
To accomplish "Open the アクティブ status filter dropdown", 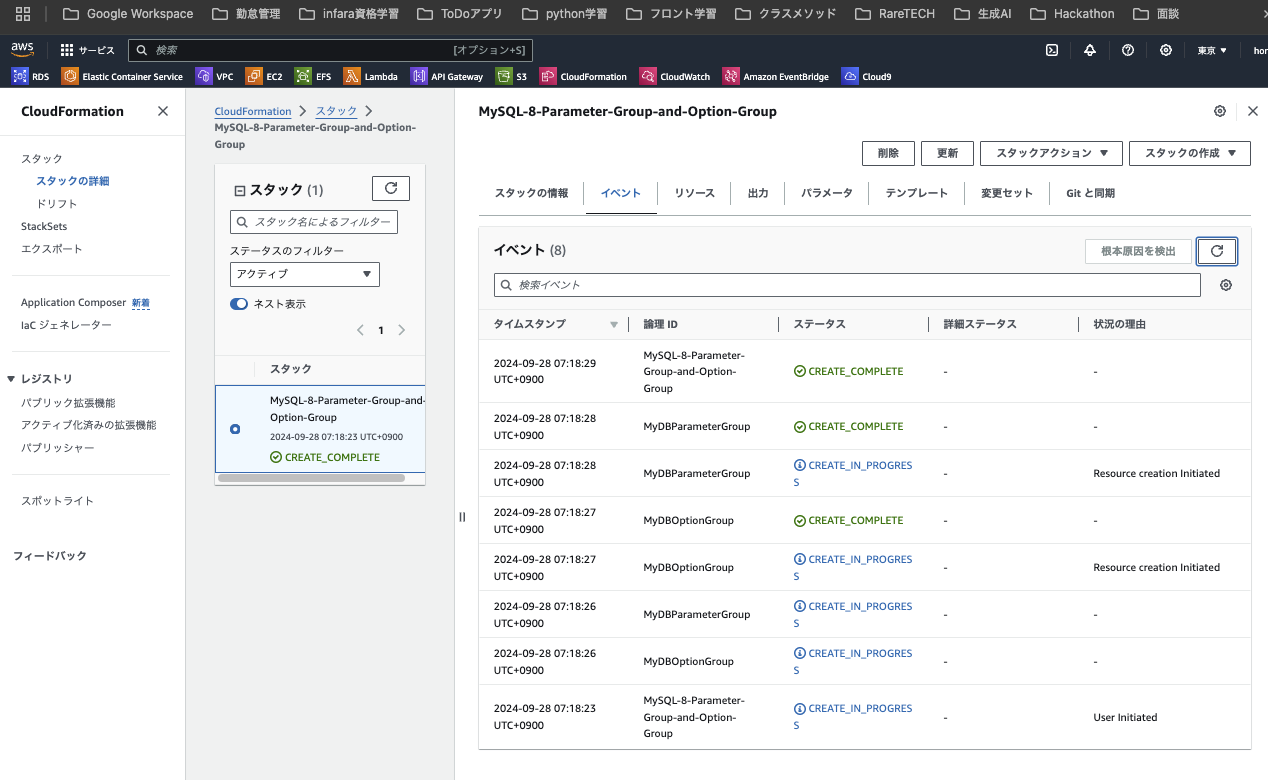I will [x=304, y=274].
